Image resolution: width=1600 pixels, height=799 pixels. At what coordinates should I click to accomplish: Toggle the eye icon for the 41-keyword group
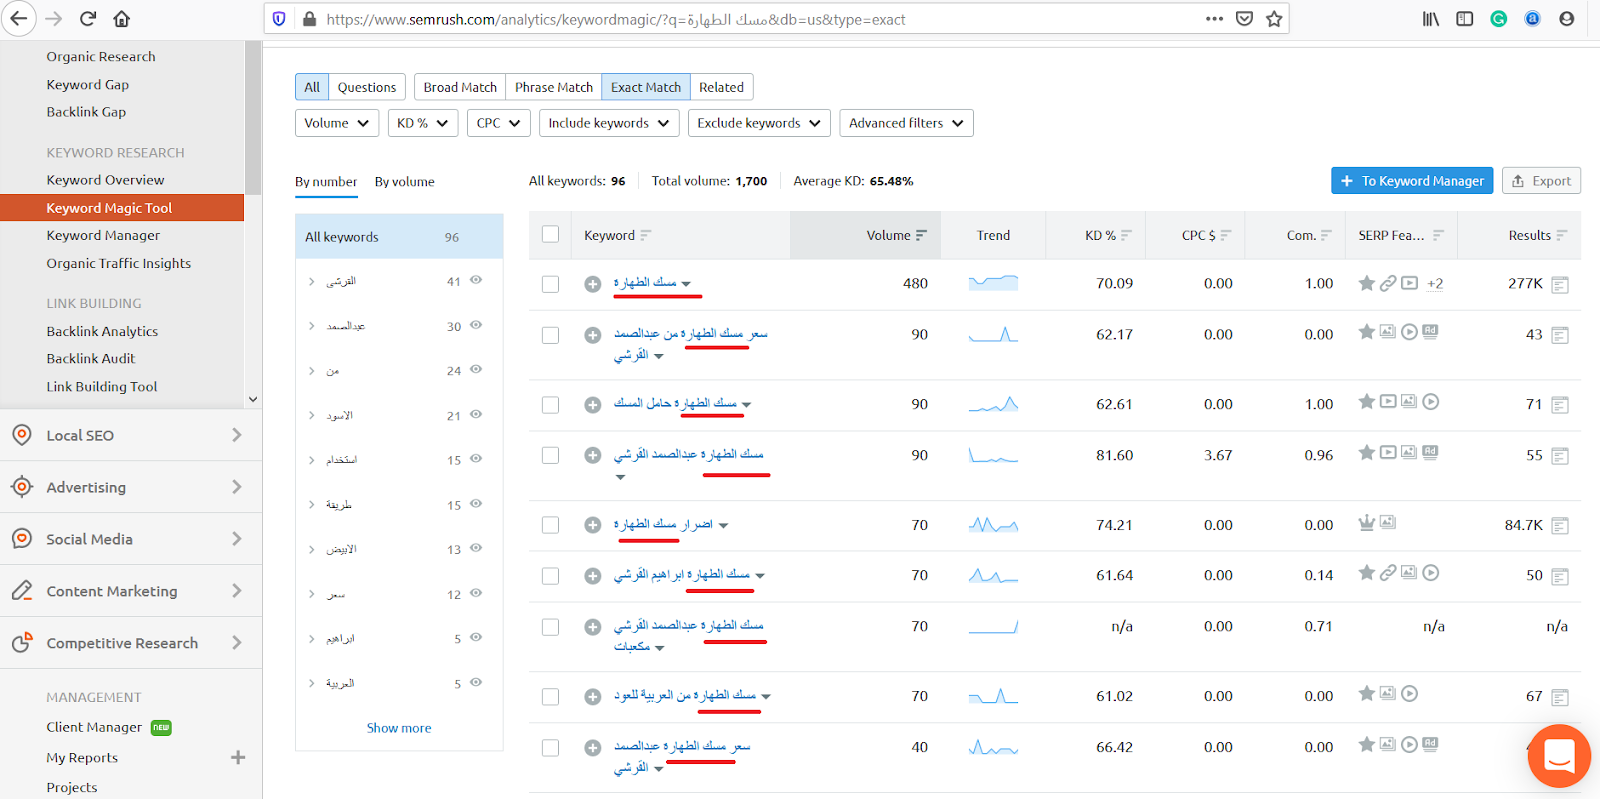[x=476, y=280]
